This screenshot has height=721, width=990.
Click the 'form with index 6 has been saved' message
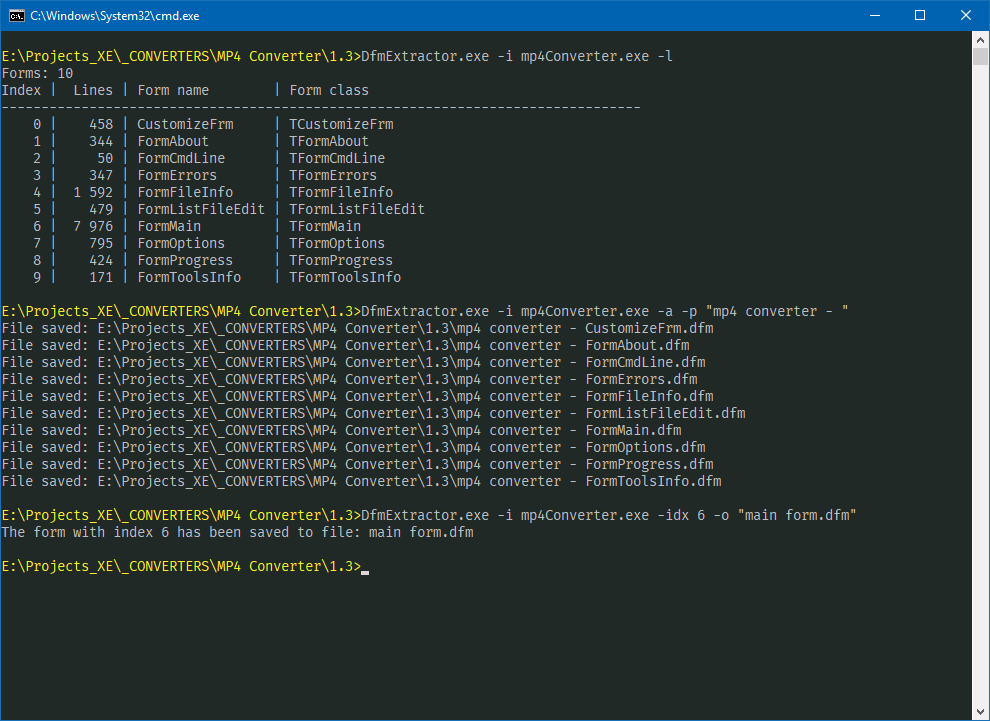point(237,532)
